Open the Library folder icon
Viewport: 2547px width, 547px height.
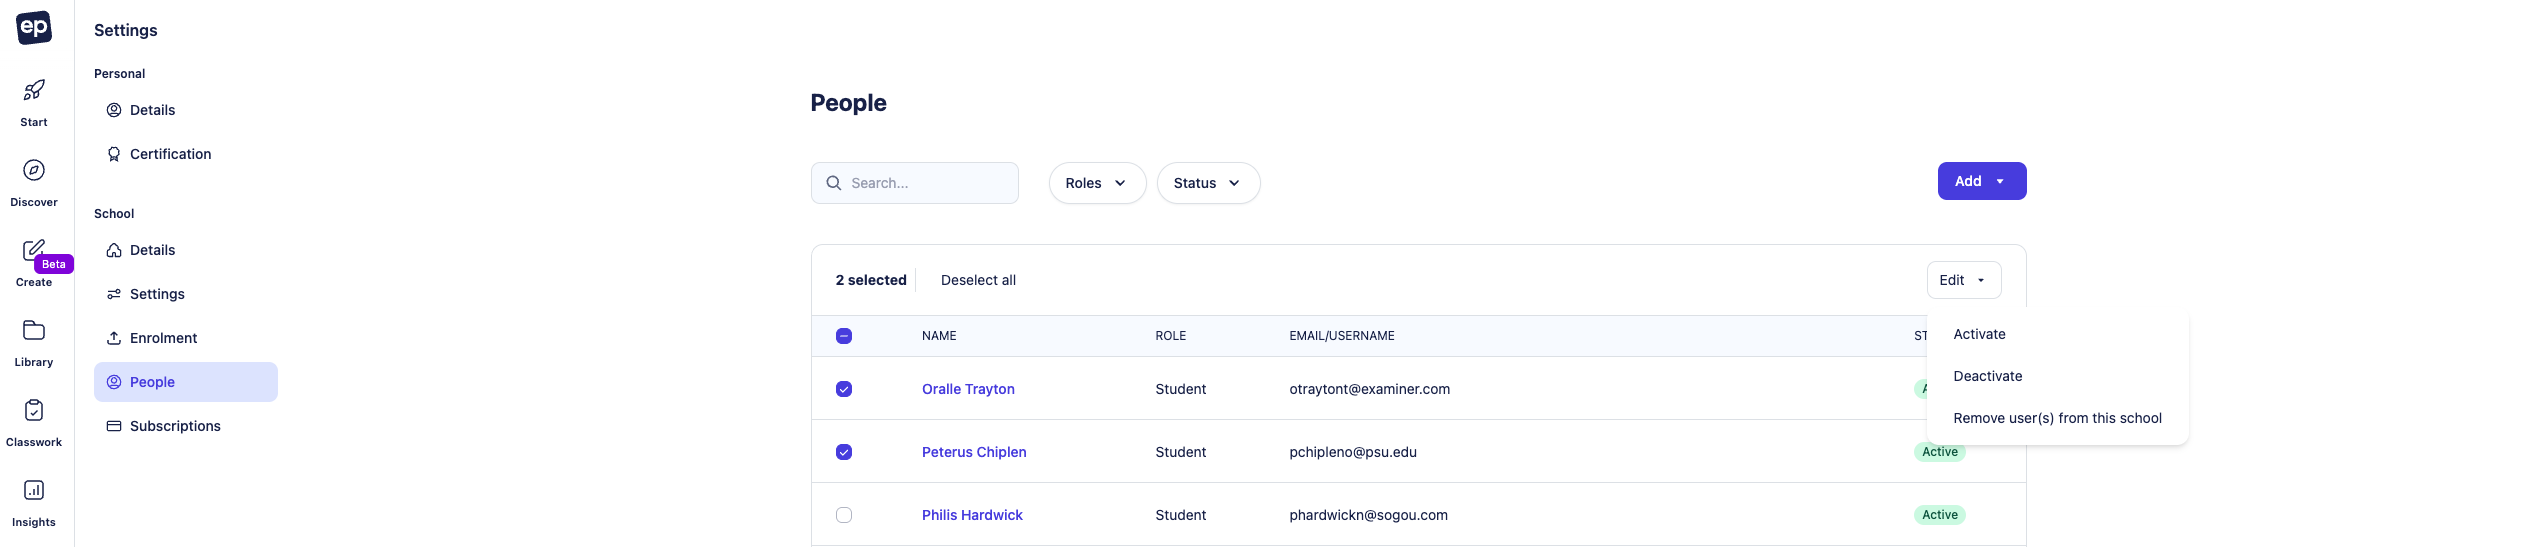click(x=34, y=331)
